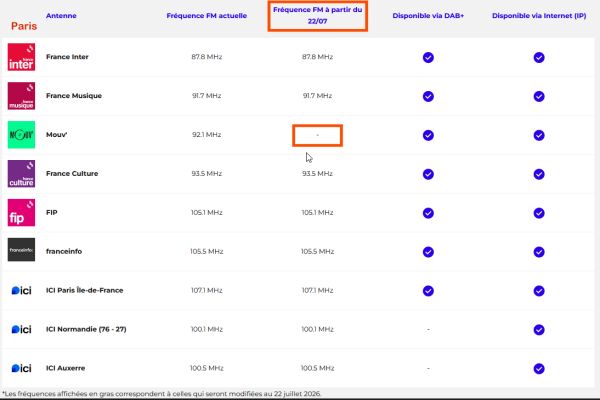
Task: Click ICI Normandie Internet checkmark
Action: [539, 330]
